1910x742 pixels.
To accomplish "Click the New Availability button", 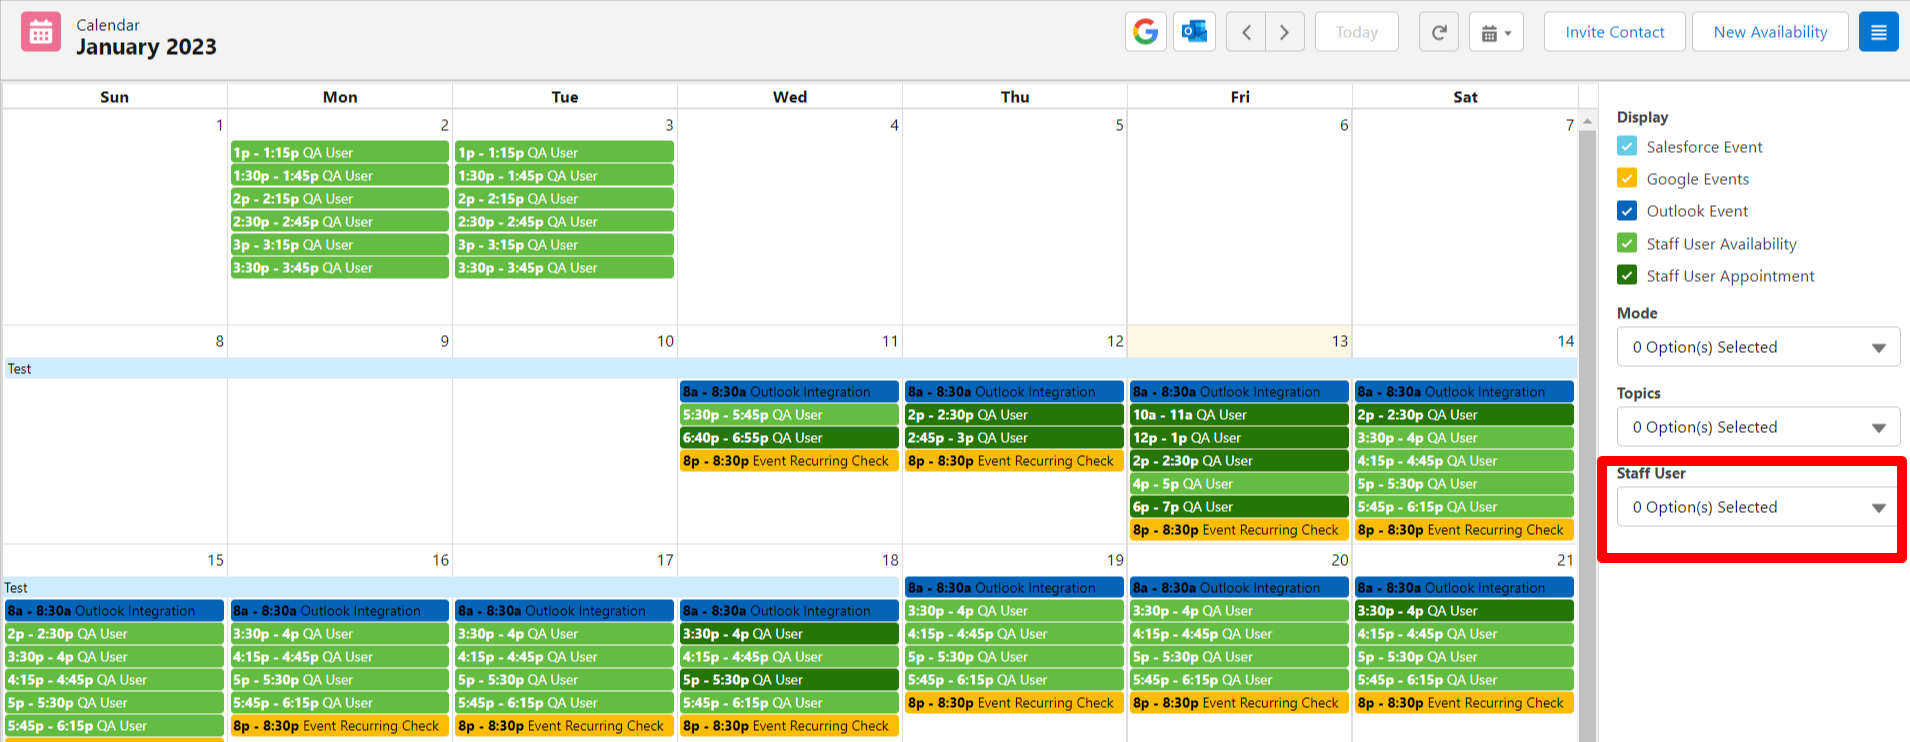I will pos(1770,32).
